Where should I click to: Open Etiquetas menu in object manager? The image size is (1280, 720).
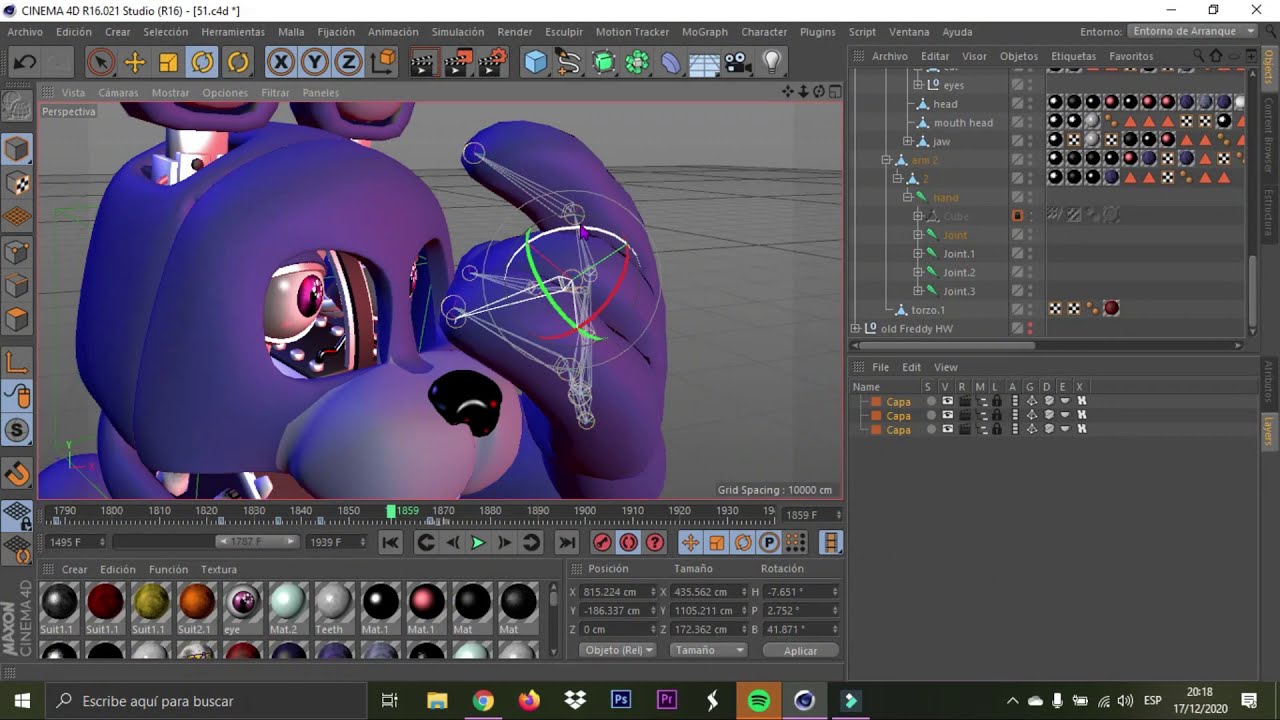coord(1073,56)
